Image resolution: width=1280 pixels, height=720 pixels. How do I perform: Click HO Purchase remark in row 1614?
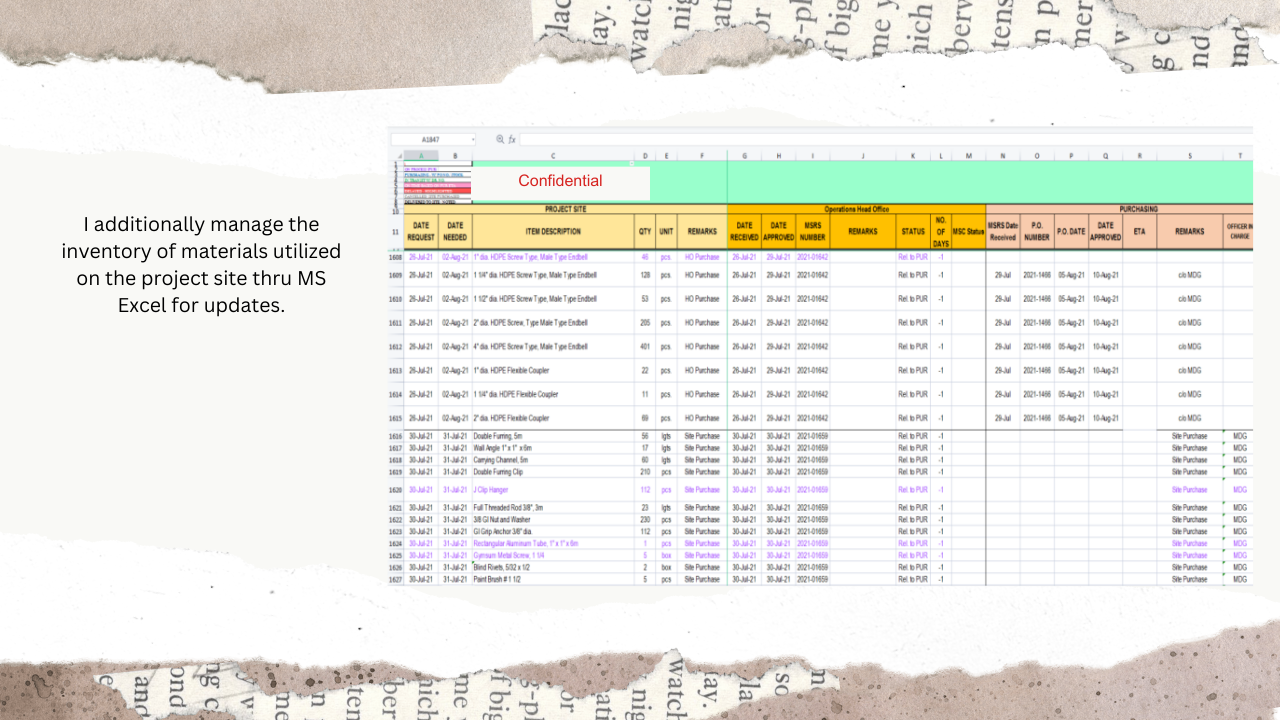(x=702, y=395)
